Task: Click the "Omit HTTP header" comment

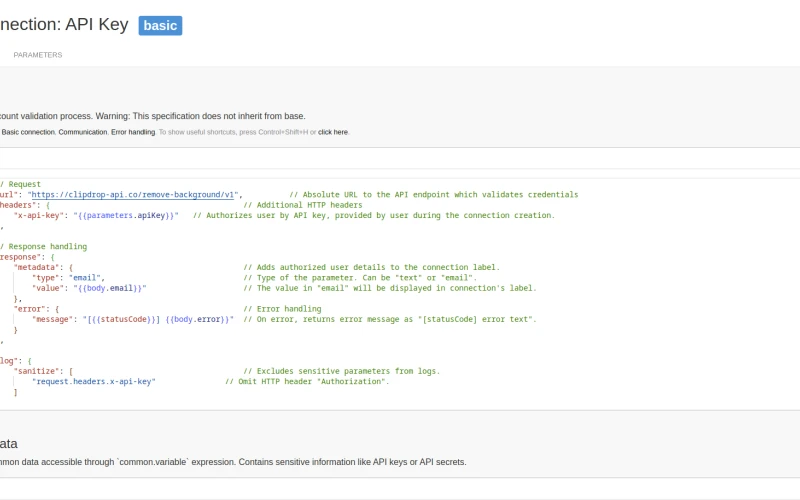Action: coord(307,382)
